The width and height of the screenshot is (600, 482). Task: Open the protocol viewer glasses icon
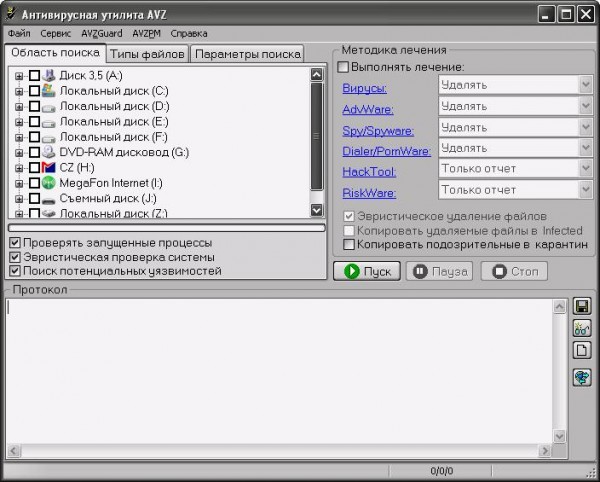click(582, 329)
